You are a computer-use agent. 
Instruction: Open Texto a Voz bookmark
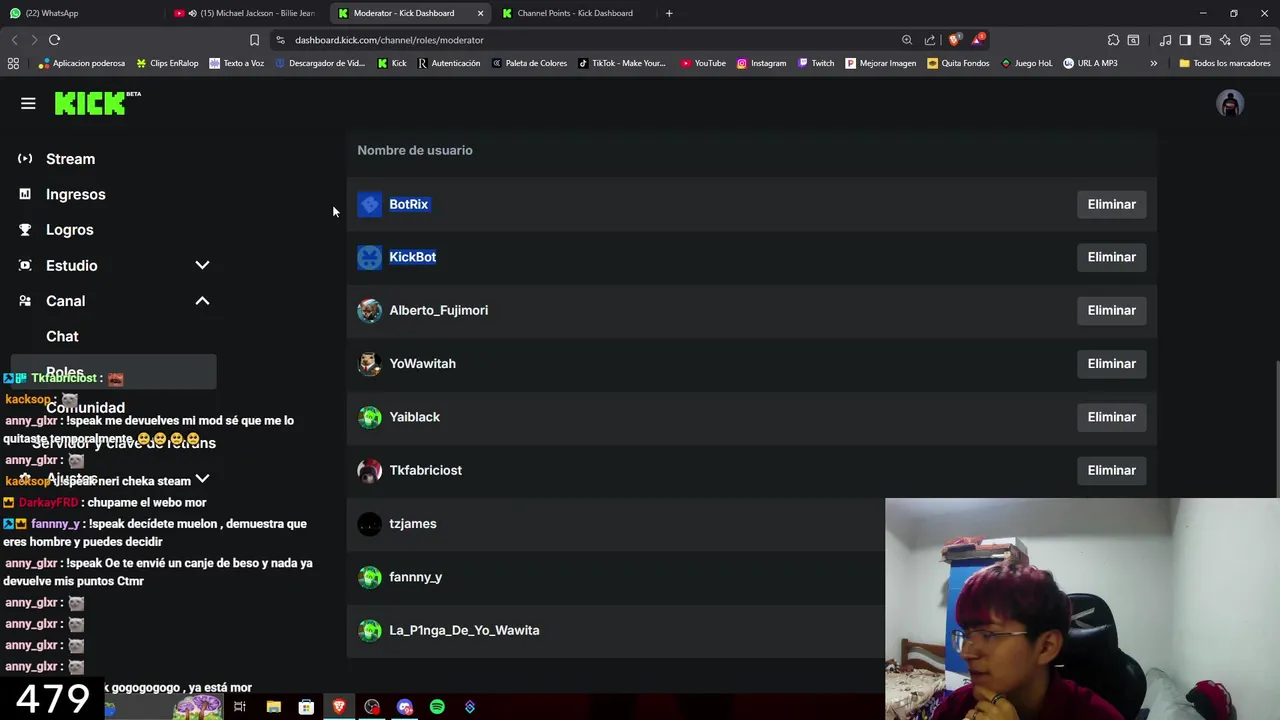[236, 63]
